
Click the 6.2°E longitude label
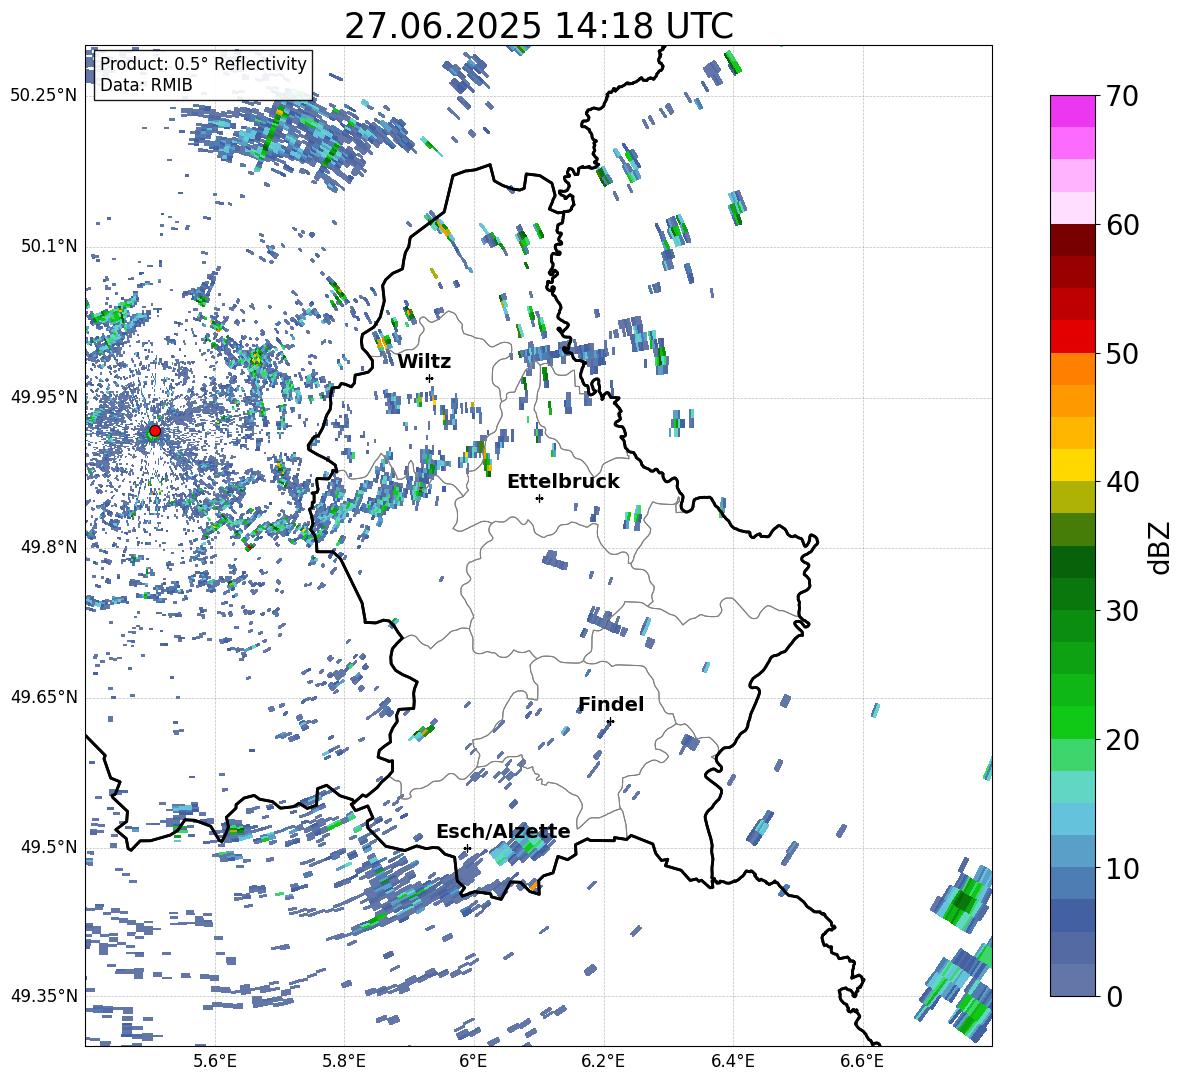pos(603,1061)
